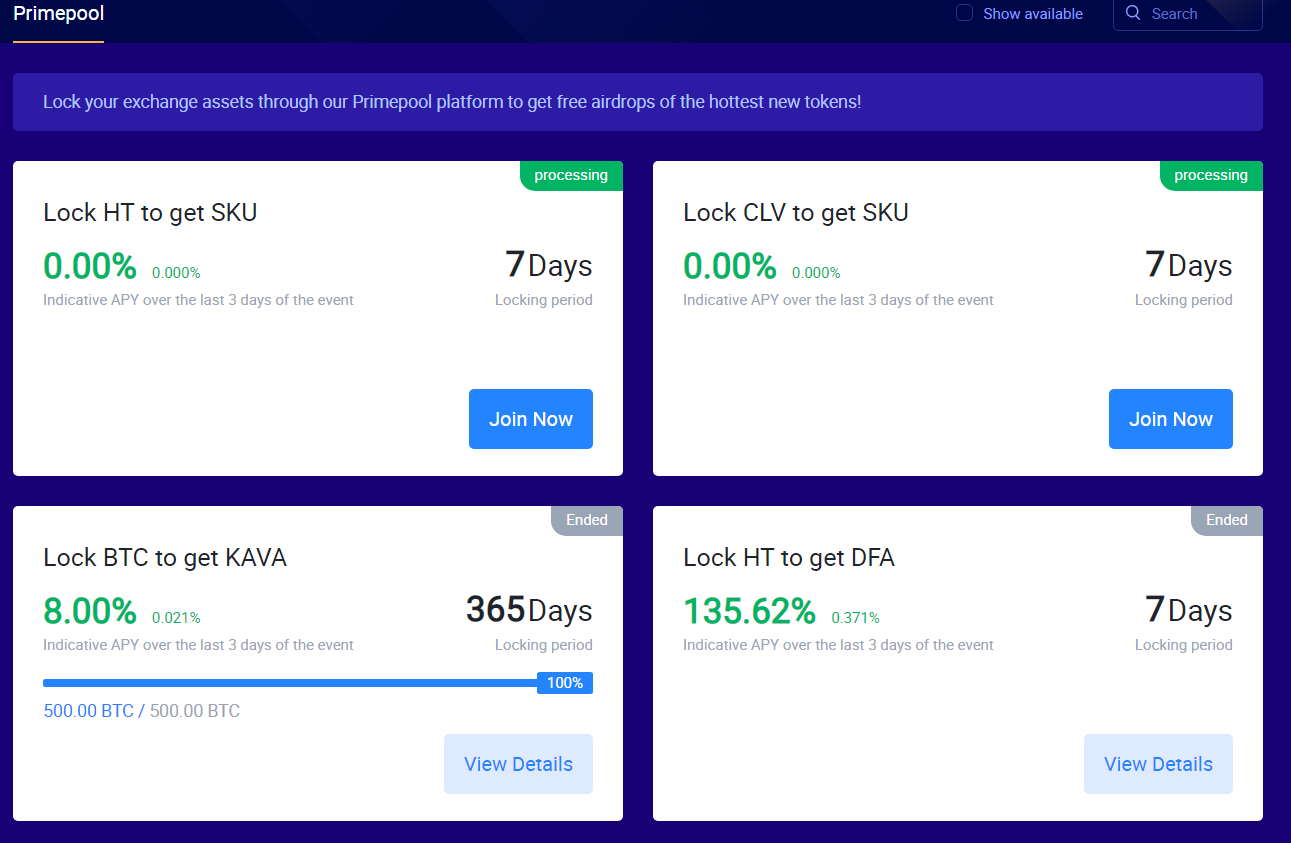Click the 100% progress label

point(565,683)
